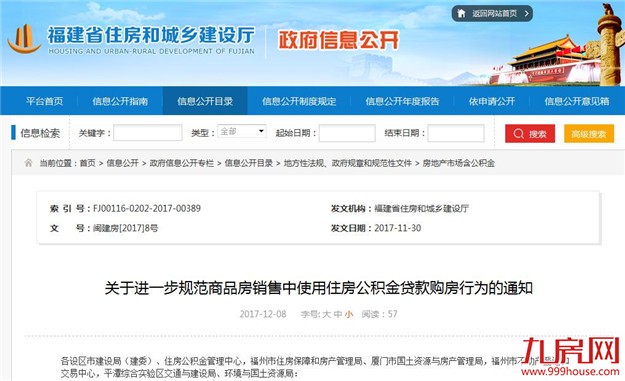Click the article title about 住房公积金贷款购房
The width and height of the screenshot is (625, 381).
318,287
